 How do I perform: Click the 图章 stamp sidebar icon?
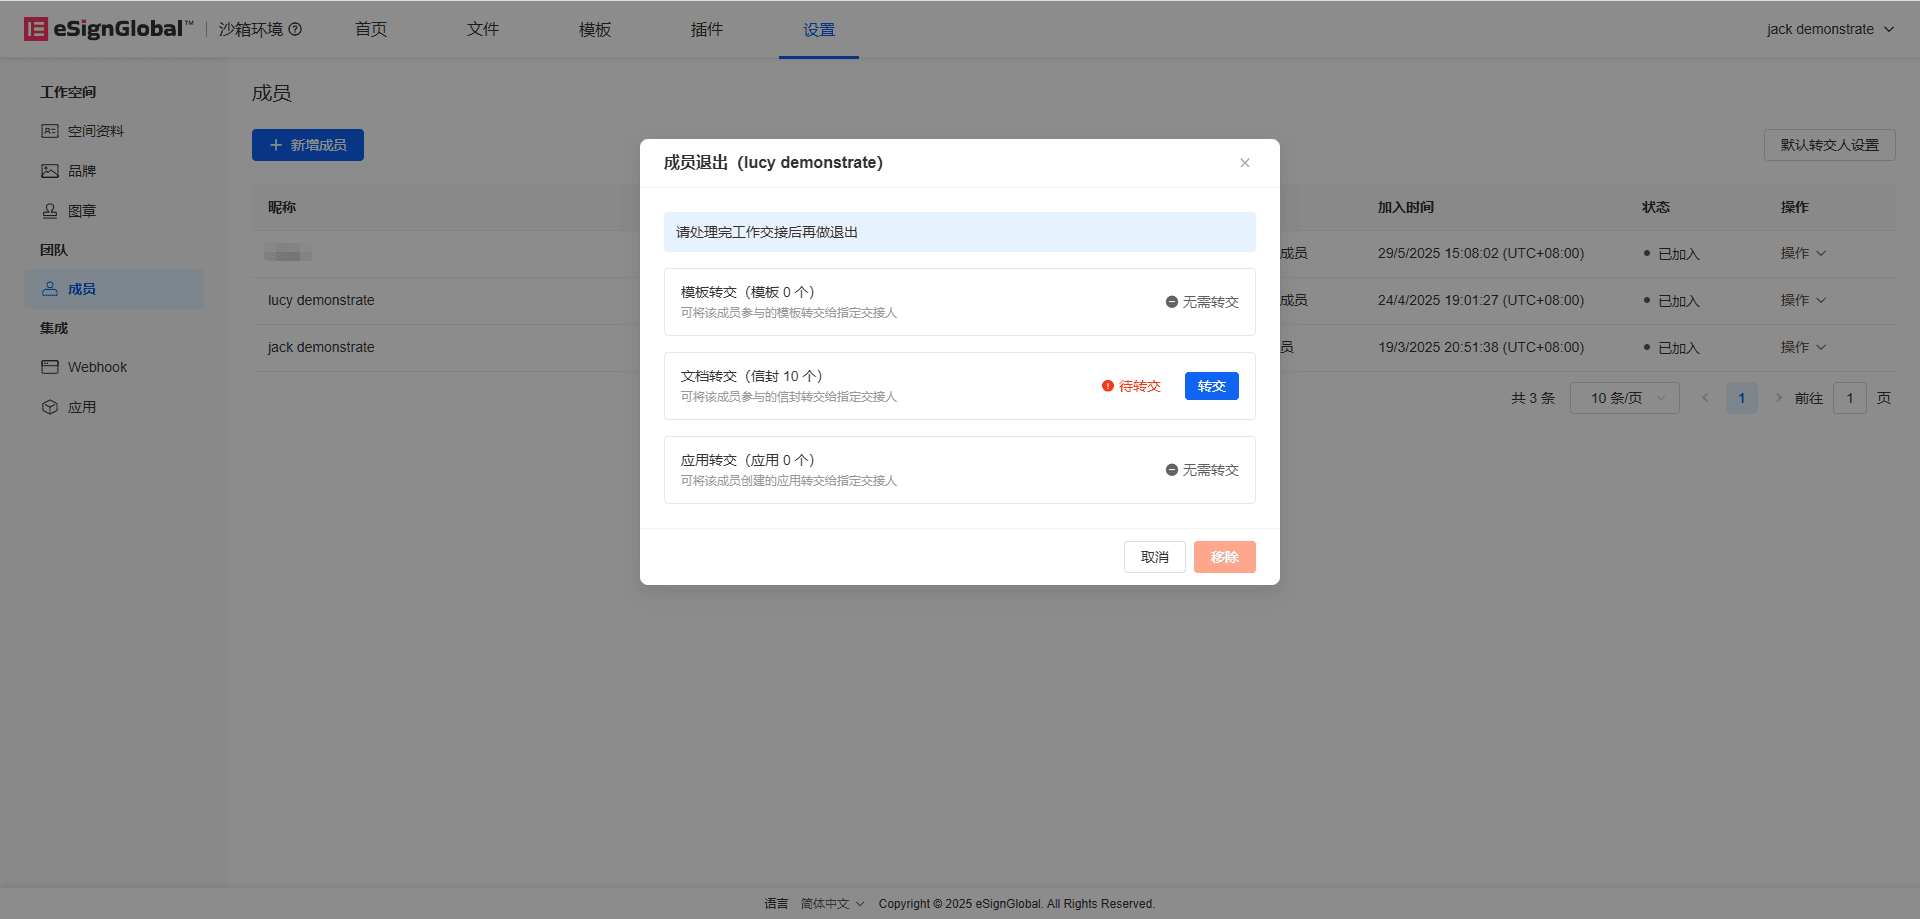coord(50,211)
